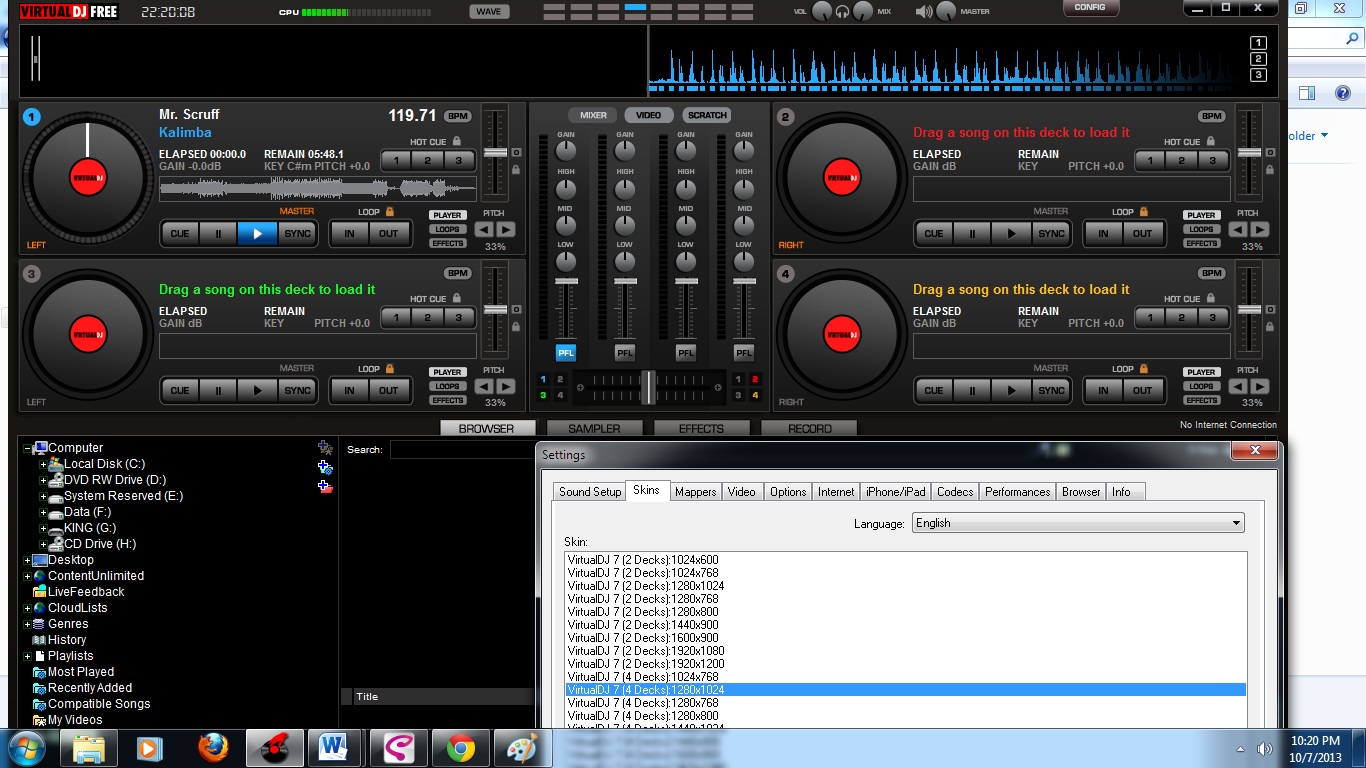Image resolution: width=1366 pixels, height=768 pixels.
Task: Open Firefox from the taskbar
Action: [213, 748]
